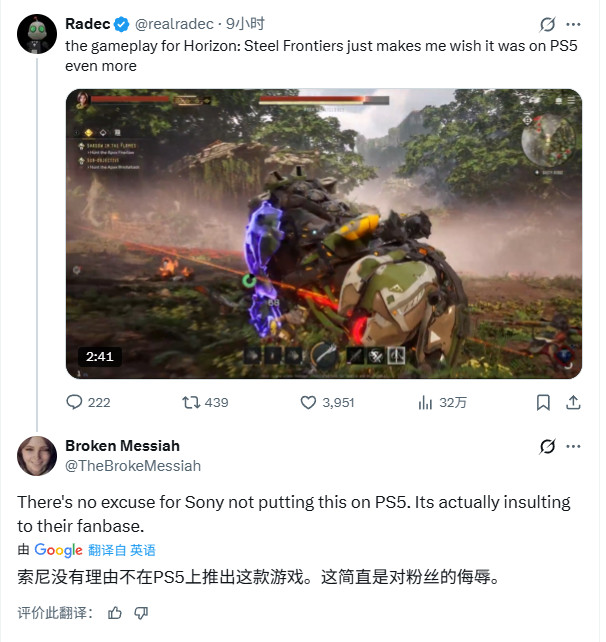Viewport: 606px width, 642px height.
Task: Rate translation with thumbs up
Action: pos(114,612)
